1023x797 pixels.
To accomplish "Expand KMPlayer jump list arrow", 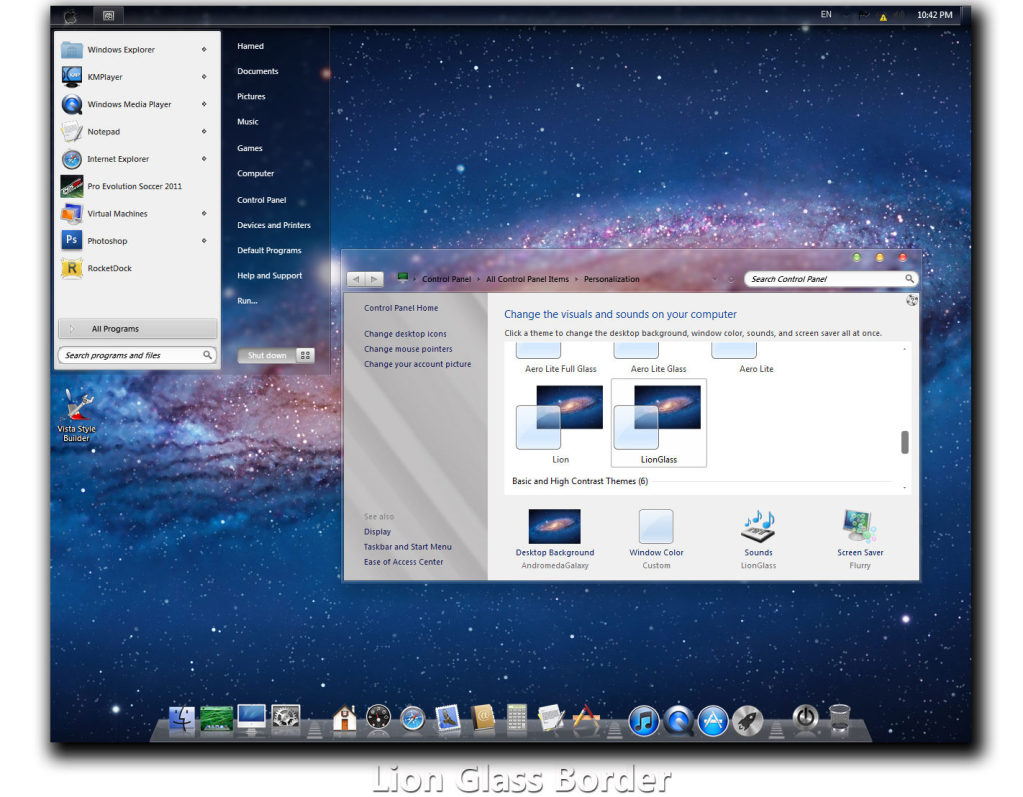I will pyautogui.click(x=204, y=76).
